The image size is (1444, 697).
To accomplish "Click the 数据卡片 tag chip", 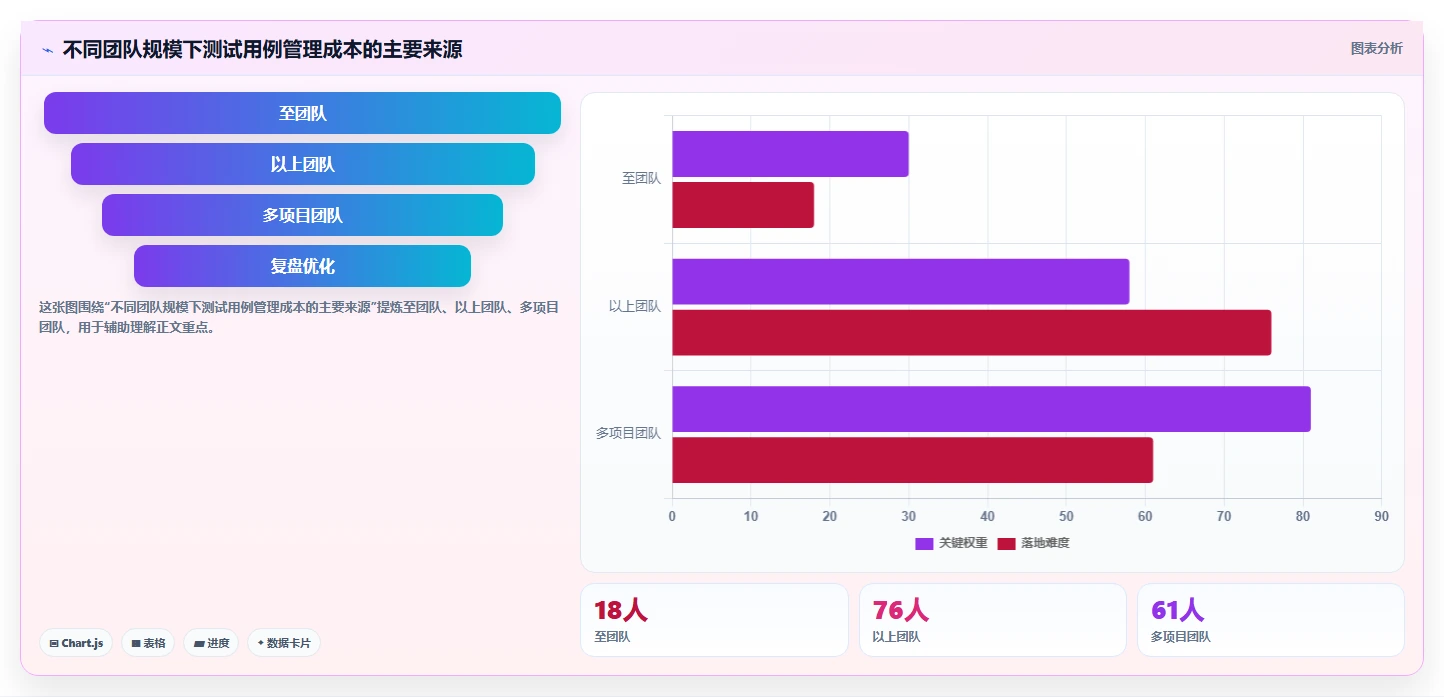I will point(284,643).
